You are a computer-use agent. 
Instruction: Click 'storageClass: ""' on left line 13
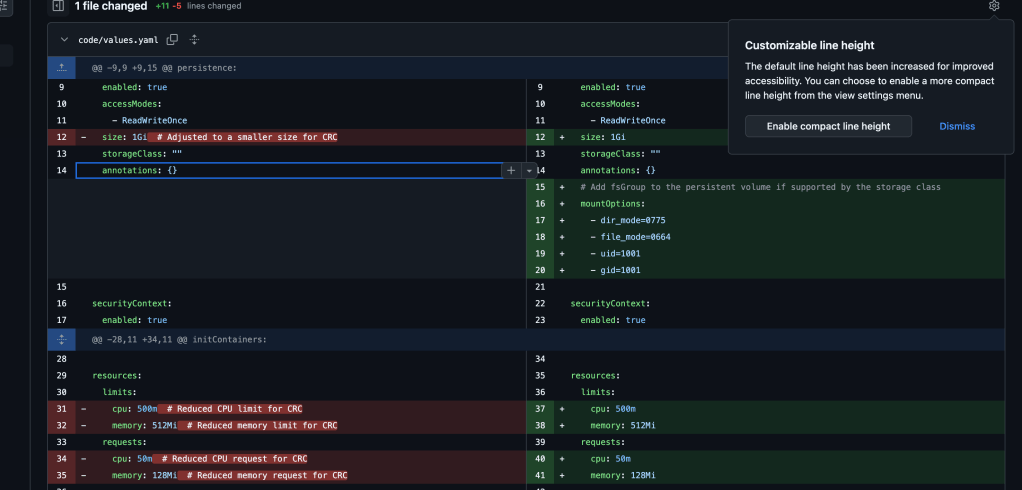tap(142, 154)
